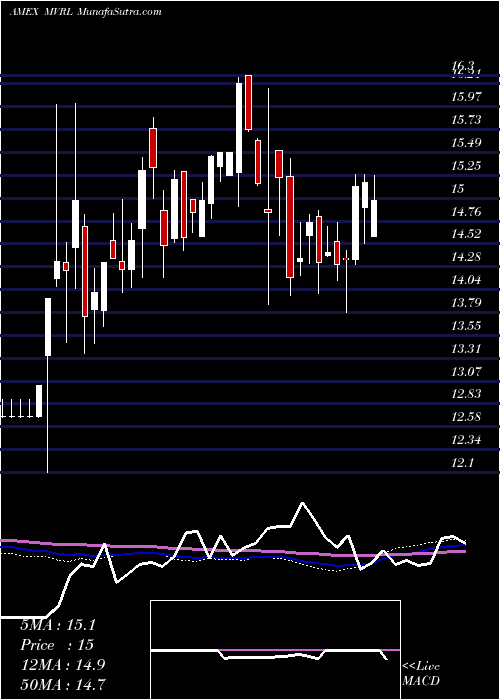Click the 13.31 price axis label
This screenshot has height=700, width=500.
click(x=467, y=348)
